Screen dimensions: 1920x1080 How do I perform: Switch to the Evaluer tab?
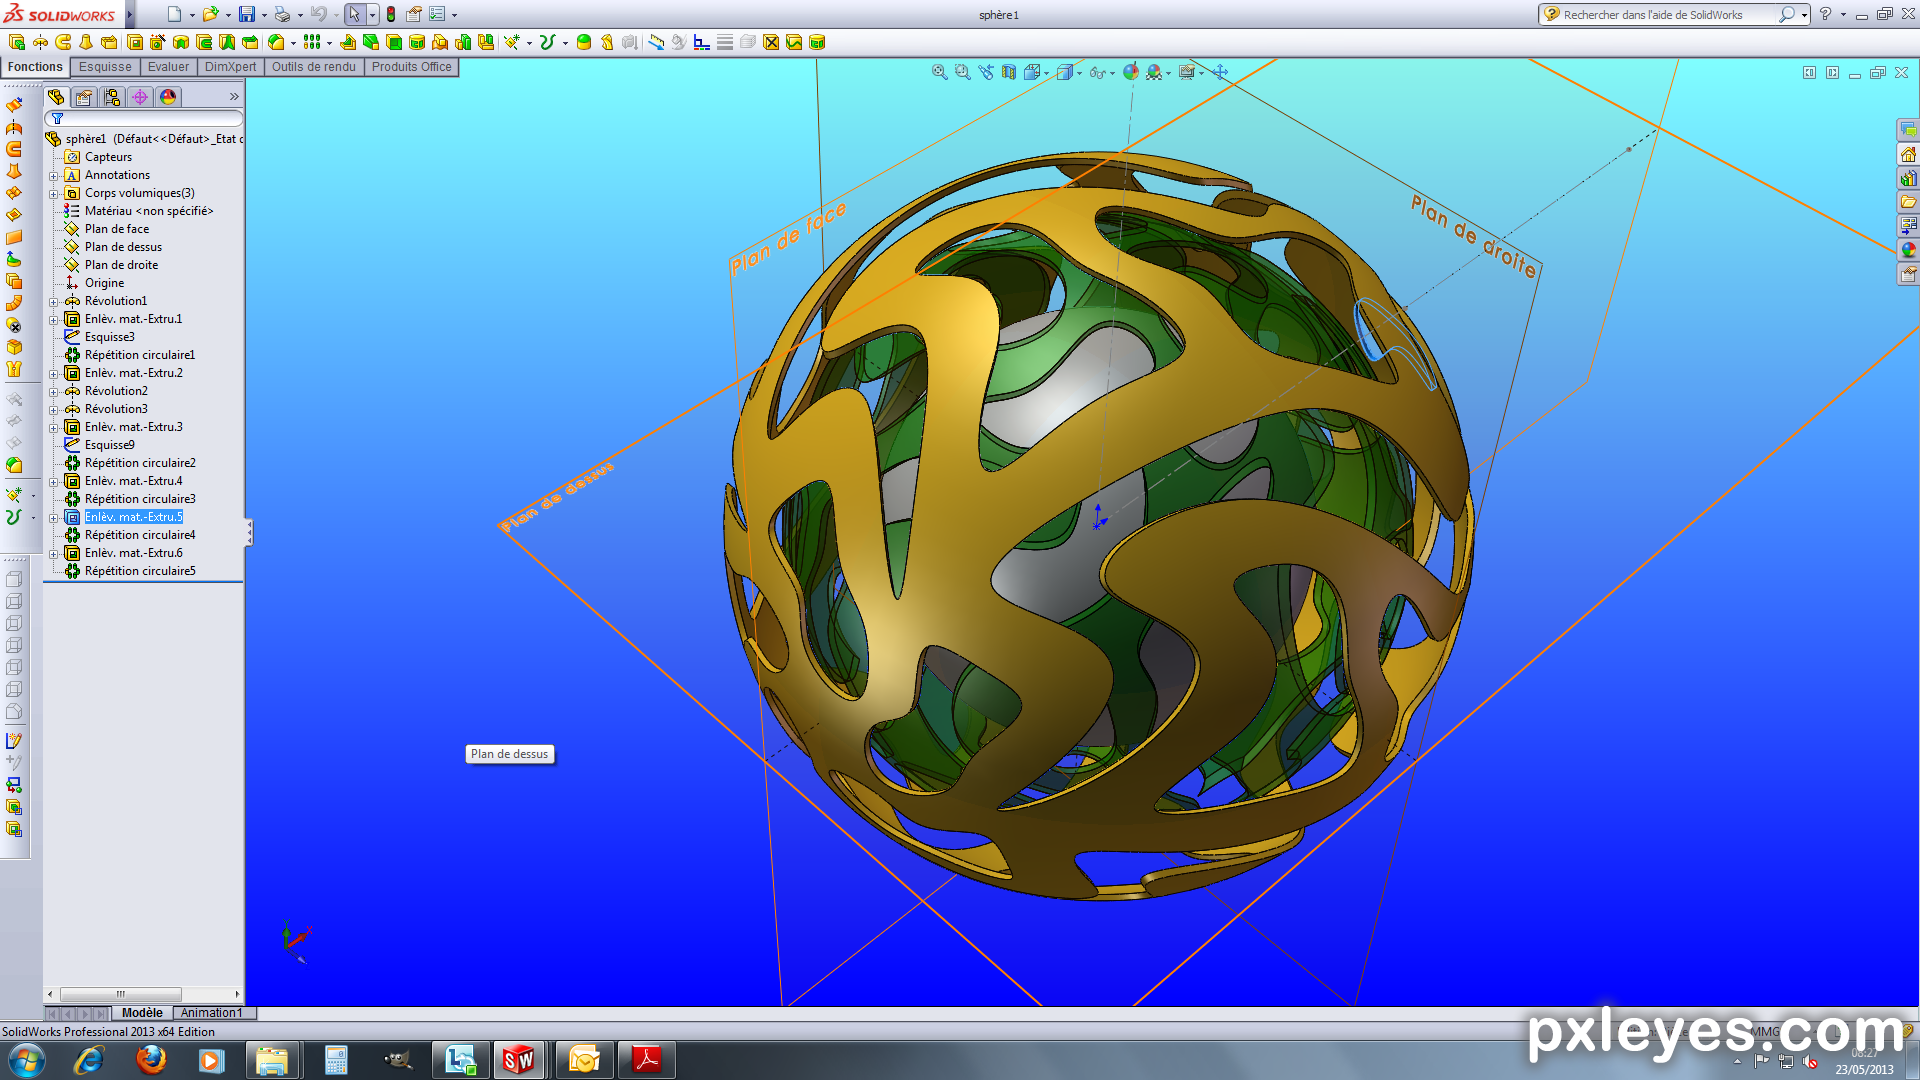pyautogui.click(x=168, y=67)
